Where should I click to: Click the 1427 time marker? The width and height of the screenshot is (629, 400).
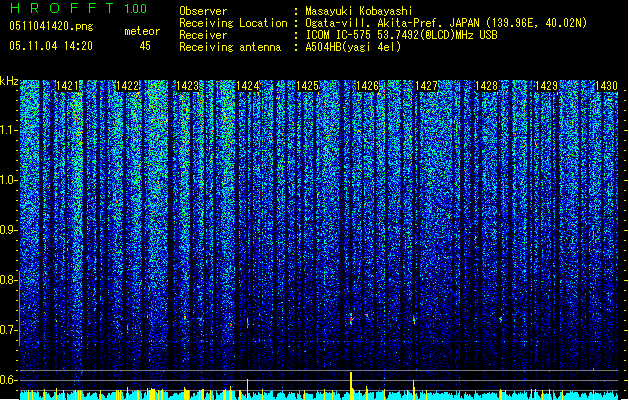426,86
